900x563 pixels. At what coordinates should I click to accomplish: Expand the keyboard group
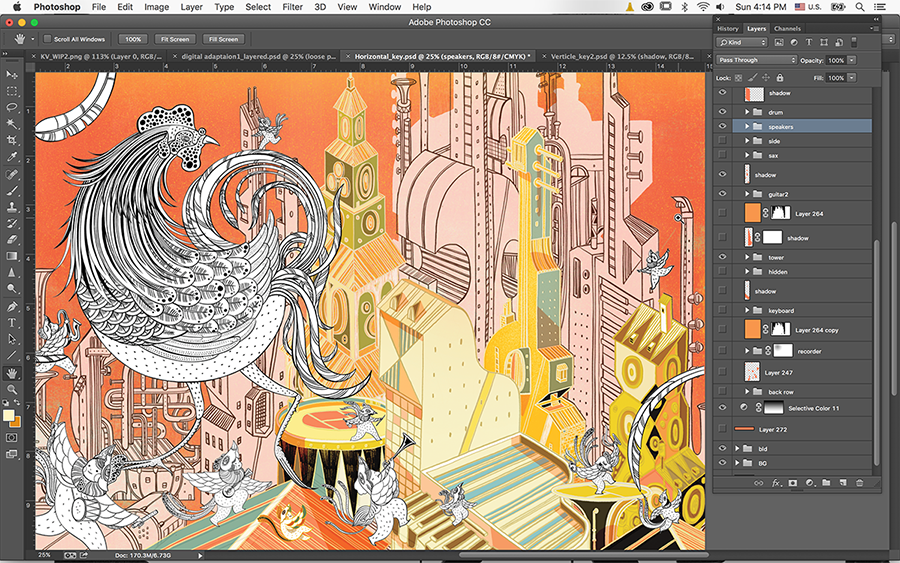(x=747, y=310)
